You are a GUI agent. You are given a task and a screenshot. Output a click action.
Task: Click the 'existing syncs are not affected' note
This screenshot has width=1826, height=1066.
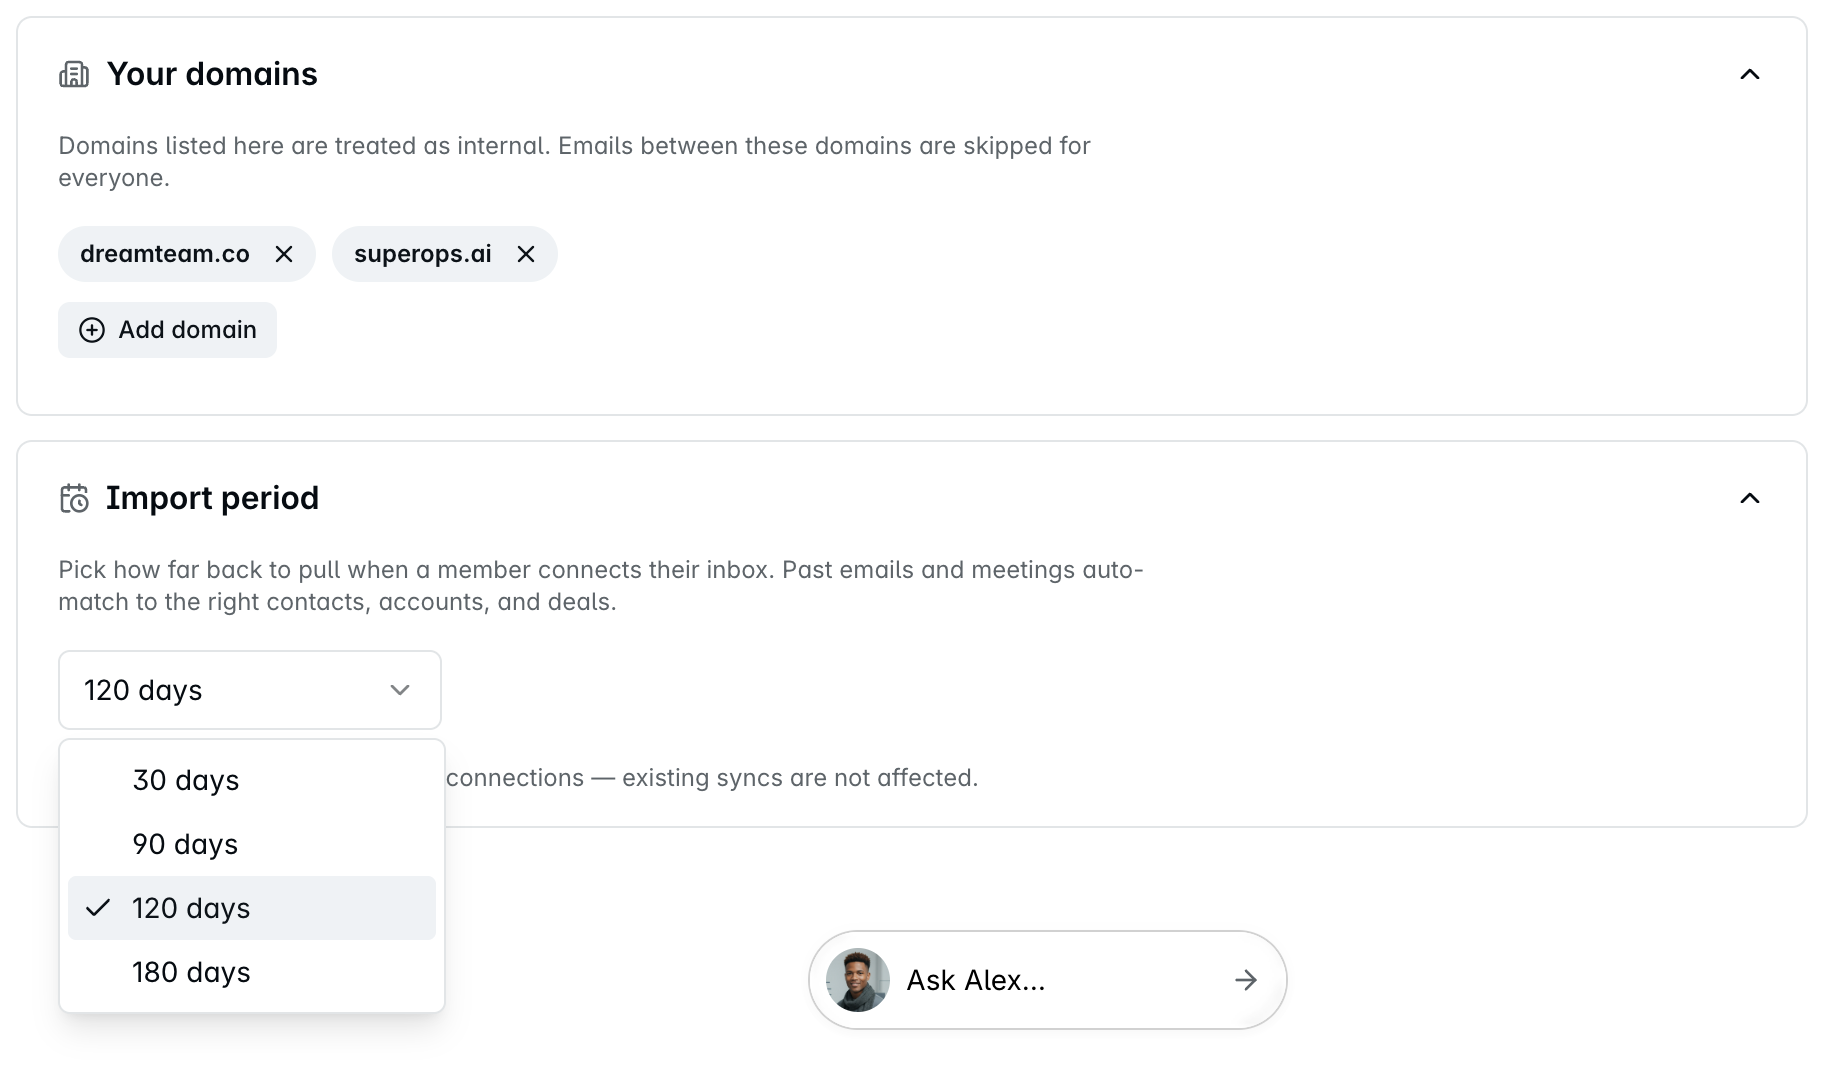coord(712,778)
